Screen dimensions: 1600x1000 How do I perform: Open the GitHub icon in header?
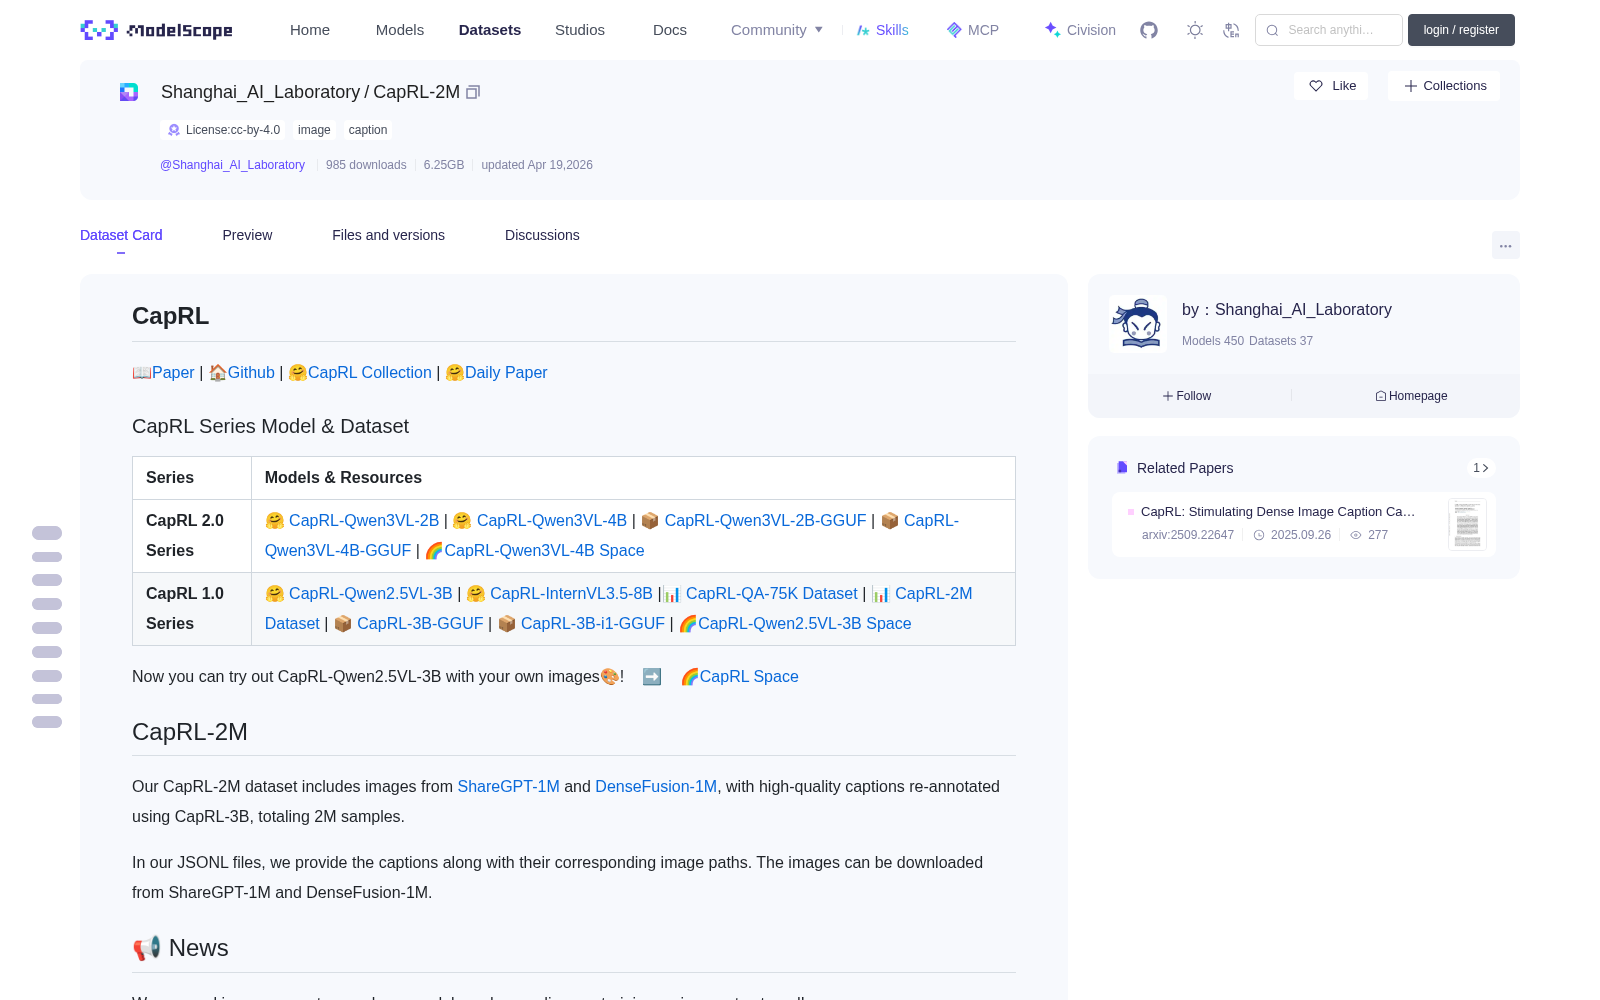click(x=1149, y=30)
